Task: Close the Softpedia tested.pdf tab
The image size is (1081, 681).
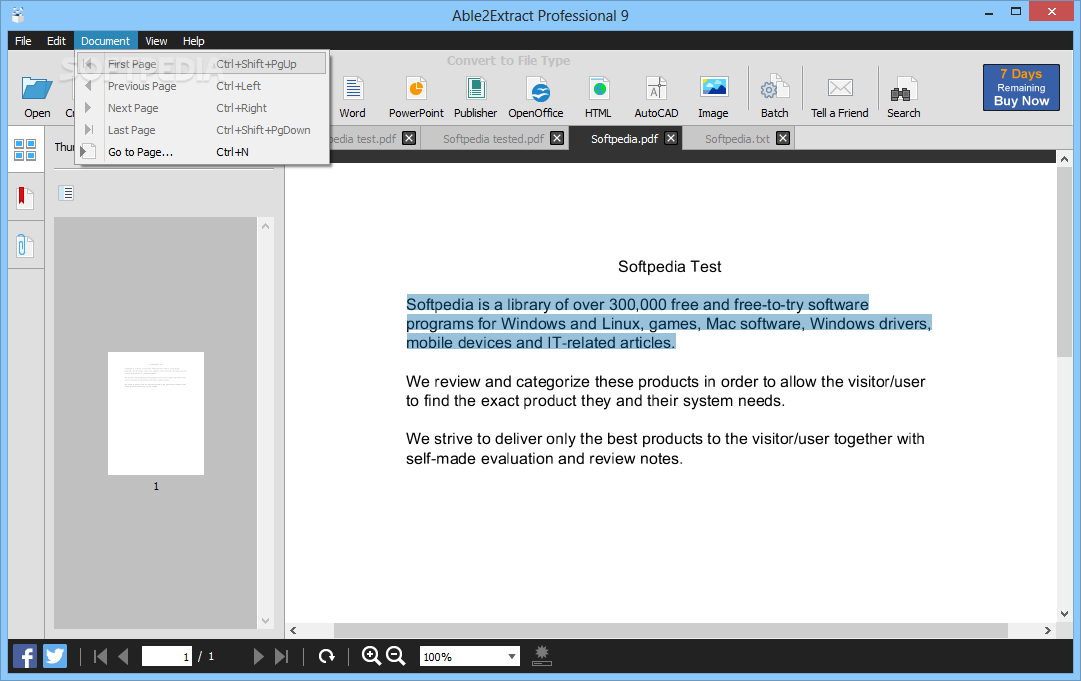Action: click(x=557, y=139)
